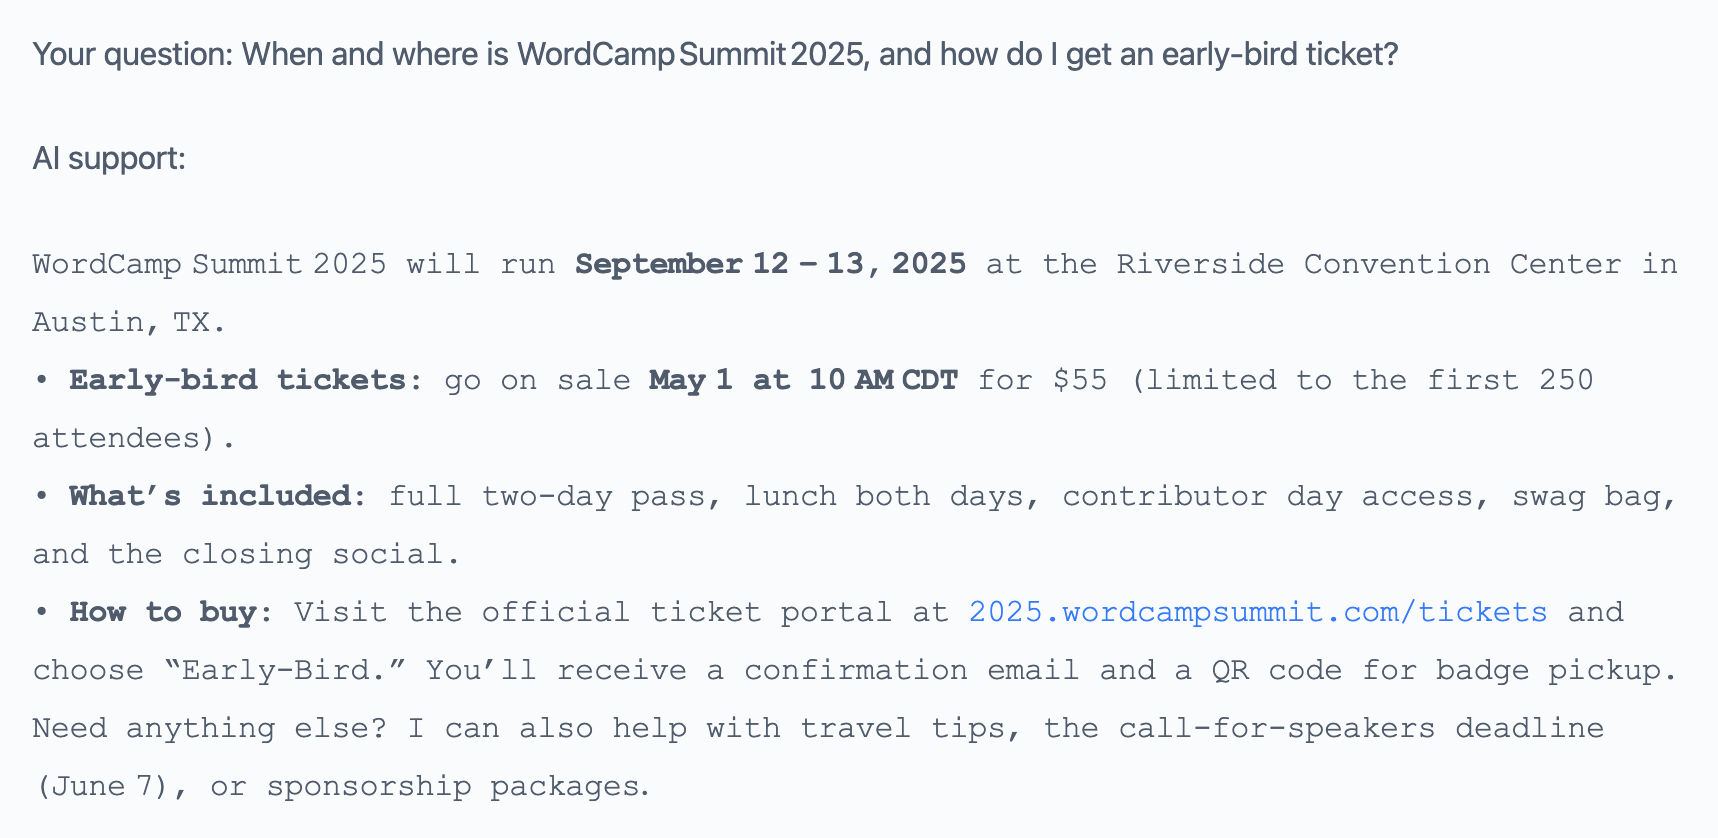This screenshot has height=838, width=1718.
Task: Click the bold "May 1 at 10 AM CDT" text
Action: (x=803, y=380)
